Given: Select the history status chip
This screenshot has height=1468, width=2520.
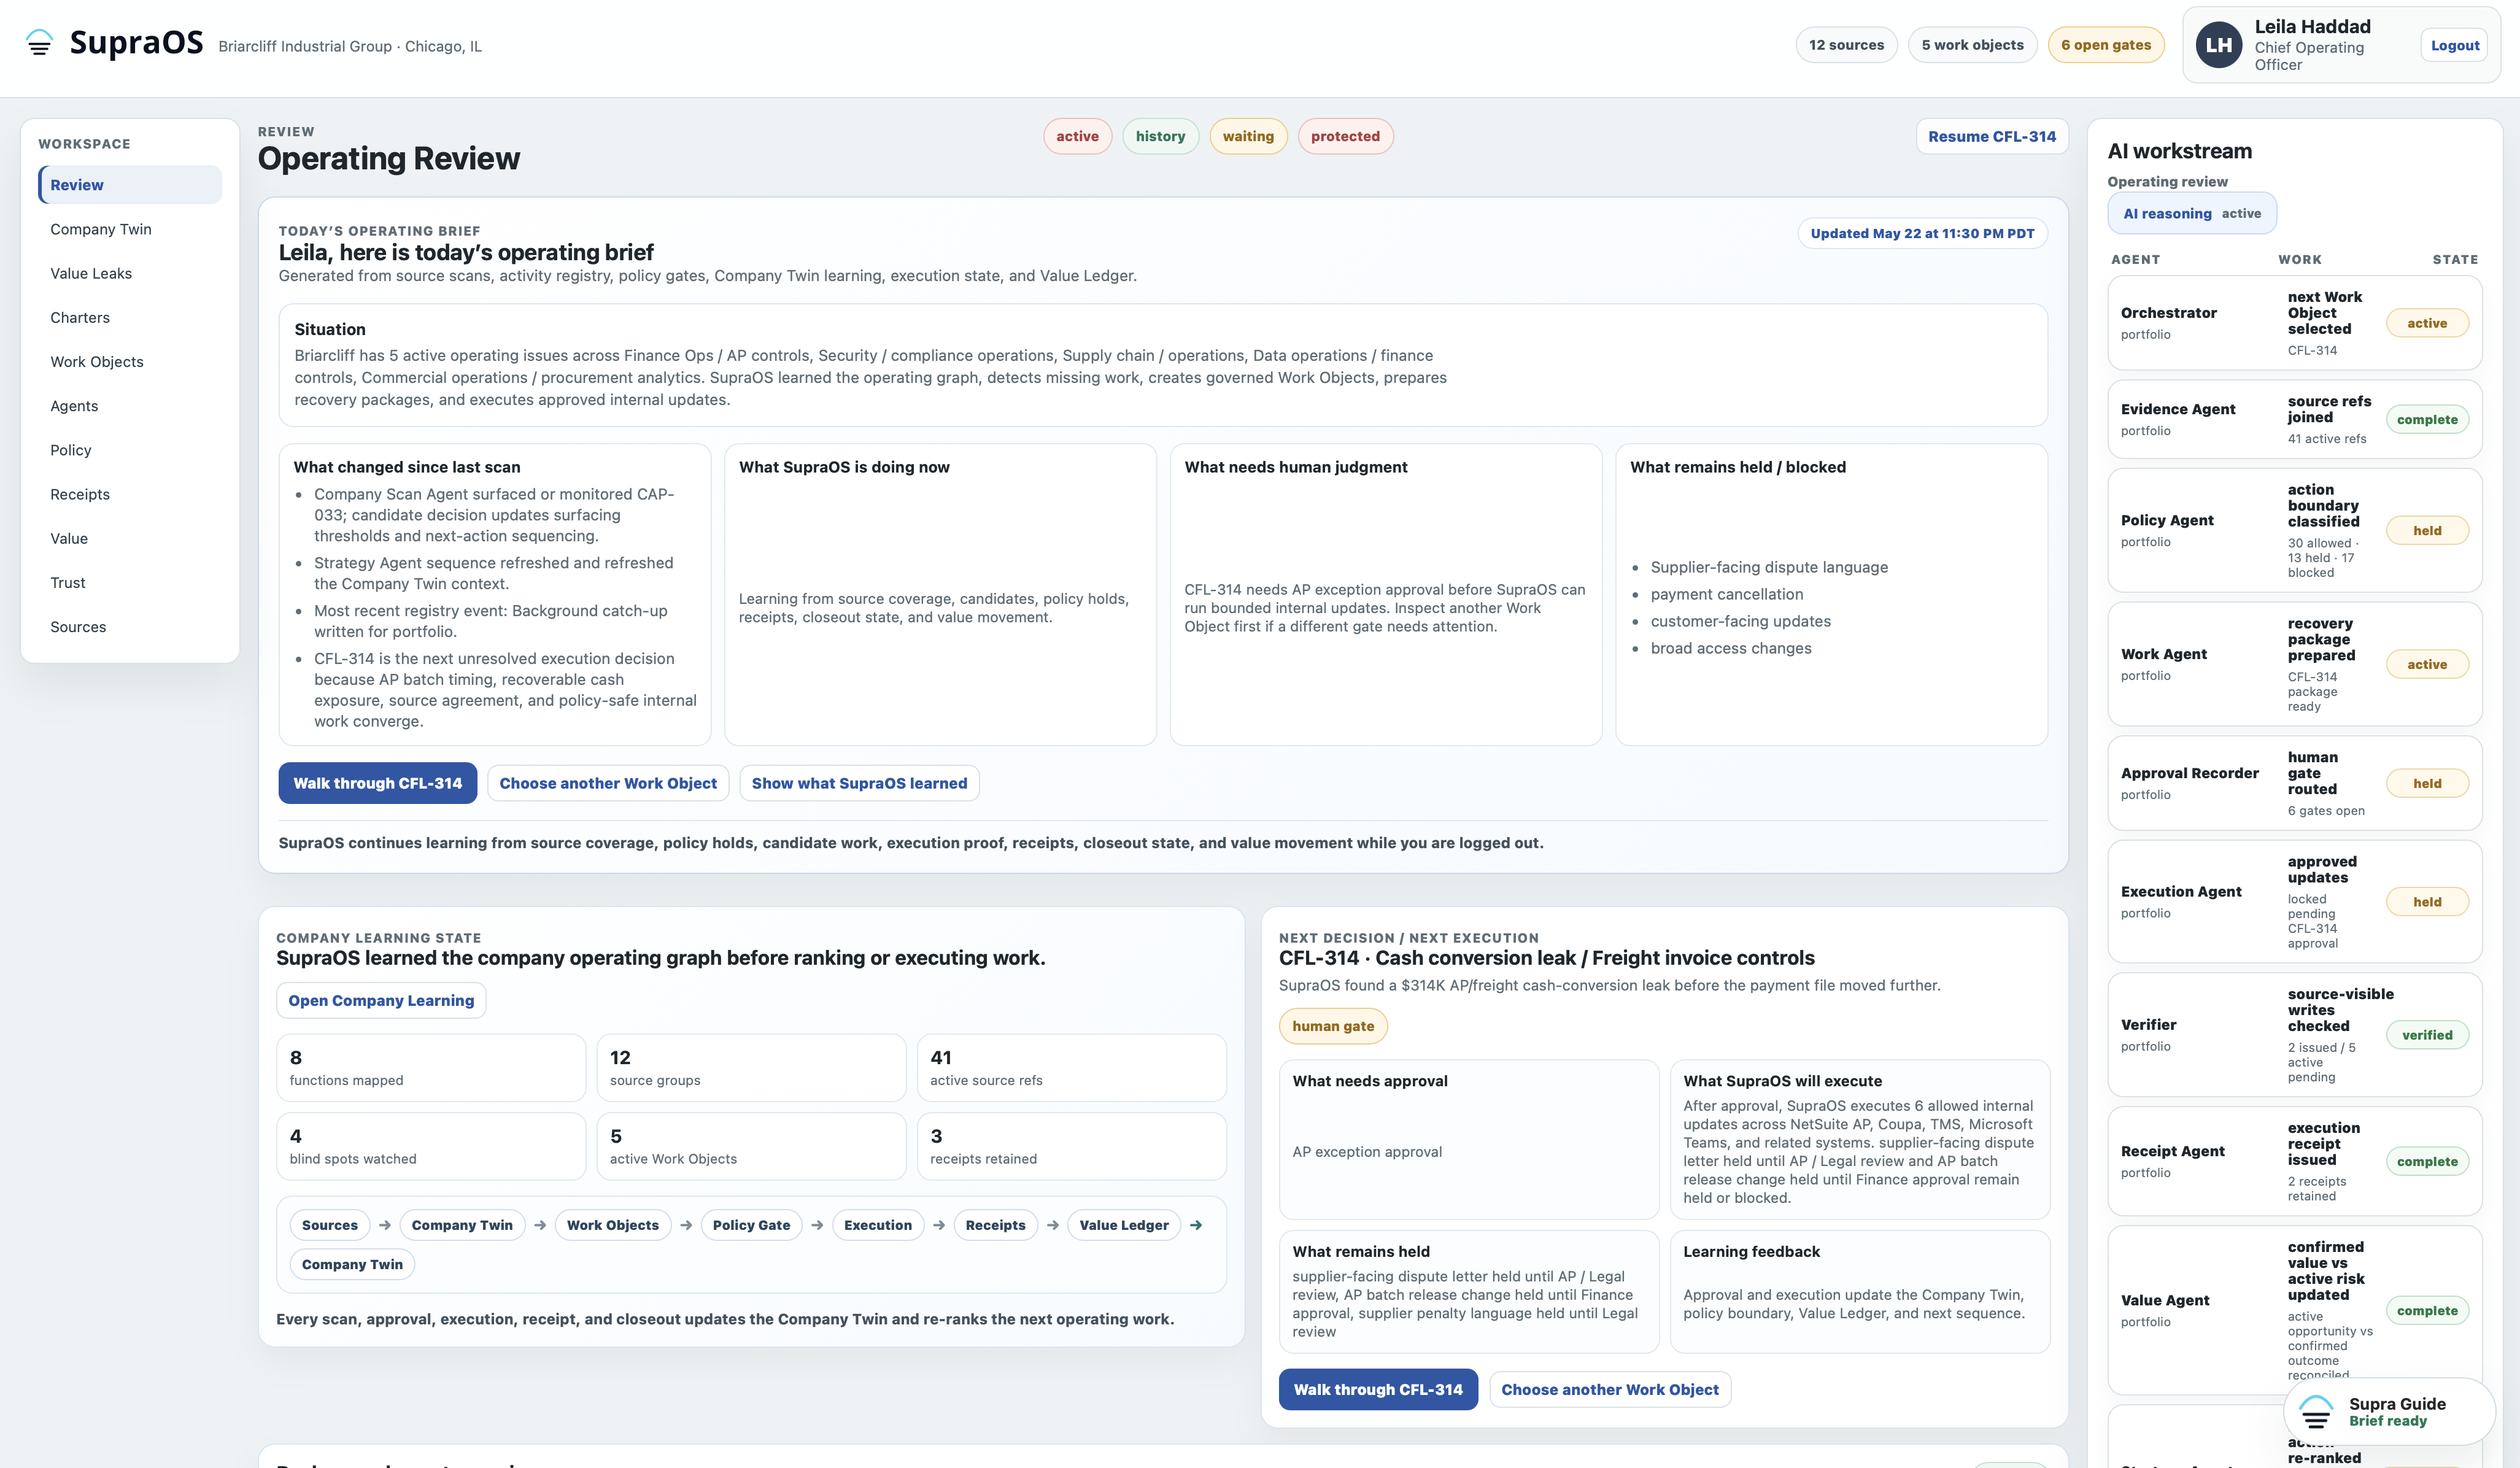Looking at the screenshot, I should [1160, 136].
